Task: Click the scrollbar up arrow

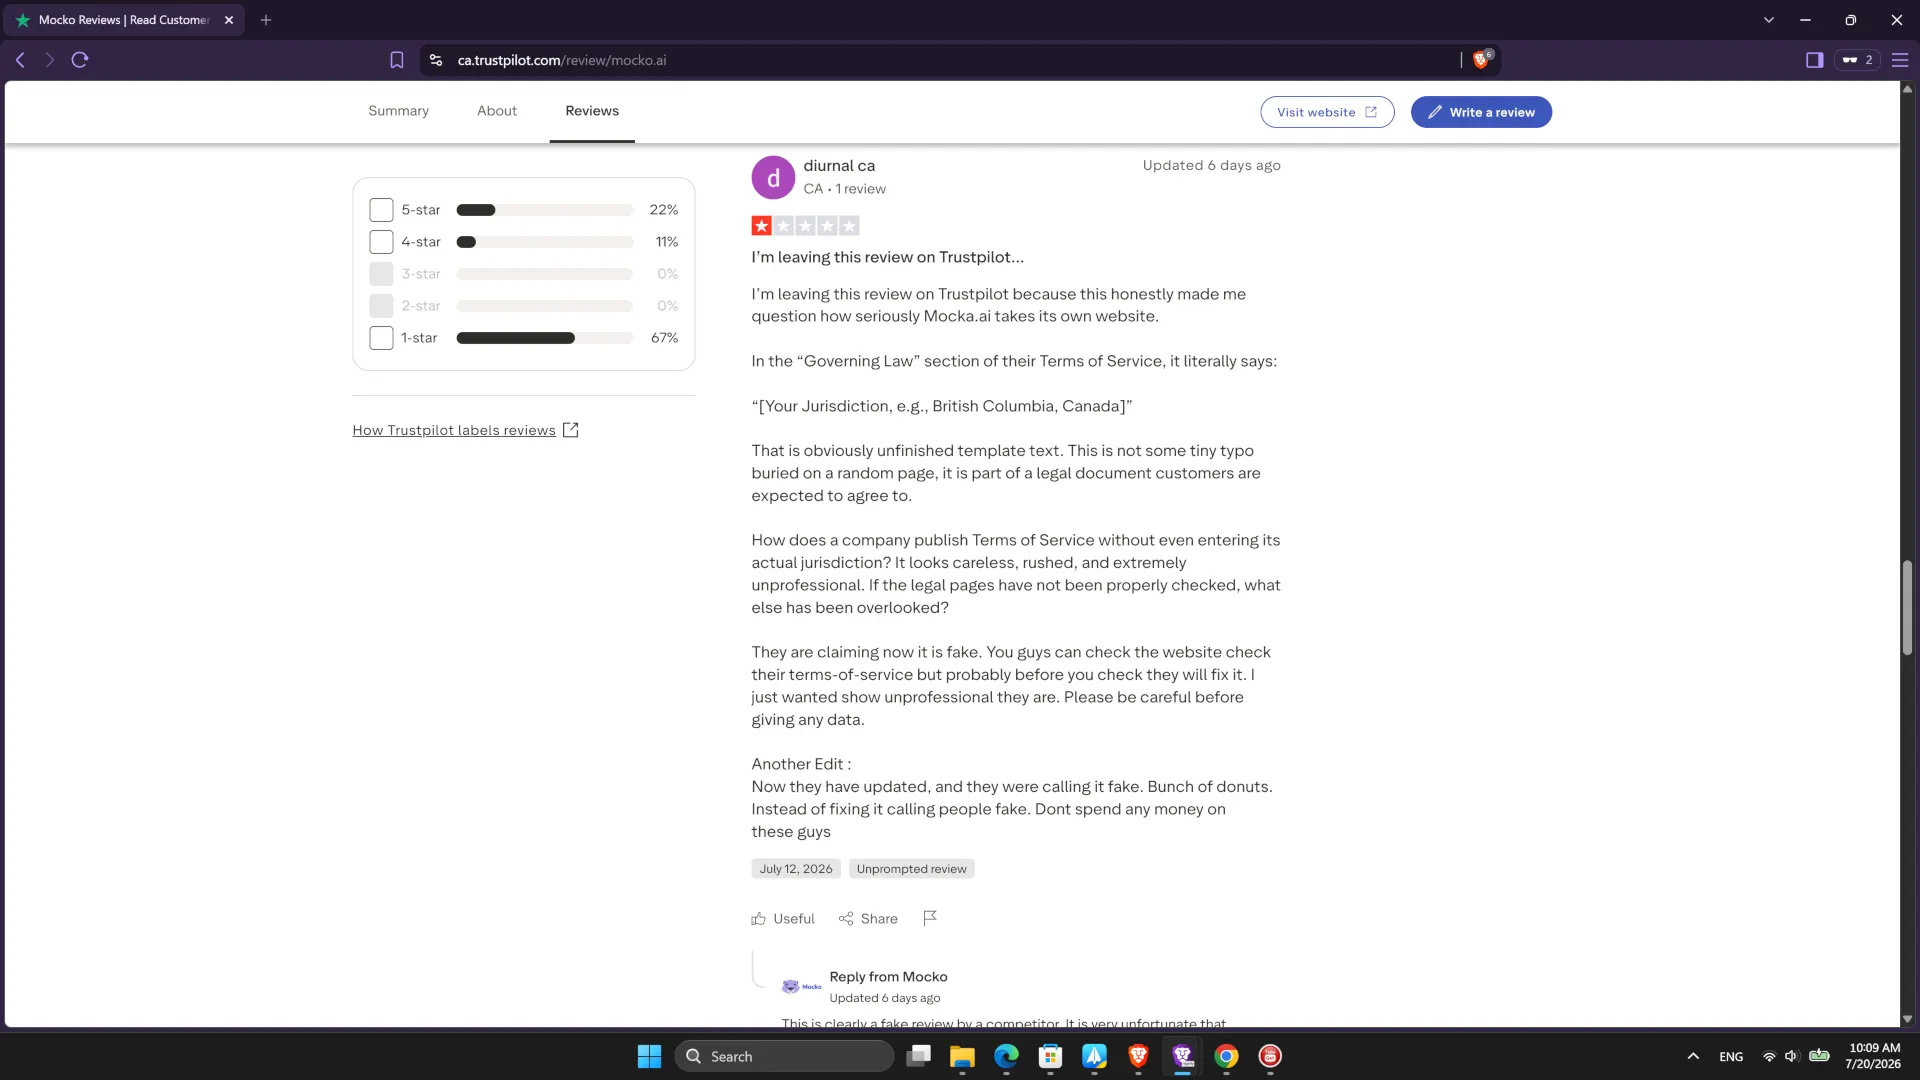Action: point(1907,89)
